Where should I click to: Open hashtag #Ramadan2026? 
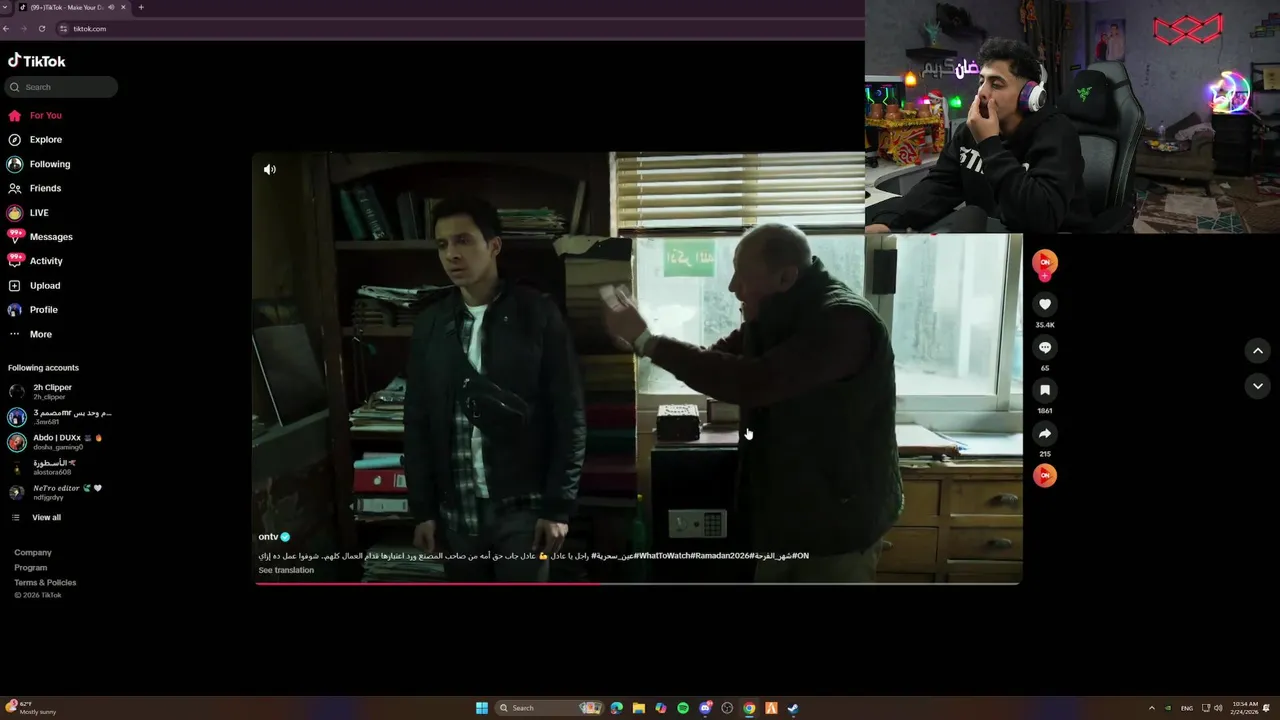tap(719, 556)
